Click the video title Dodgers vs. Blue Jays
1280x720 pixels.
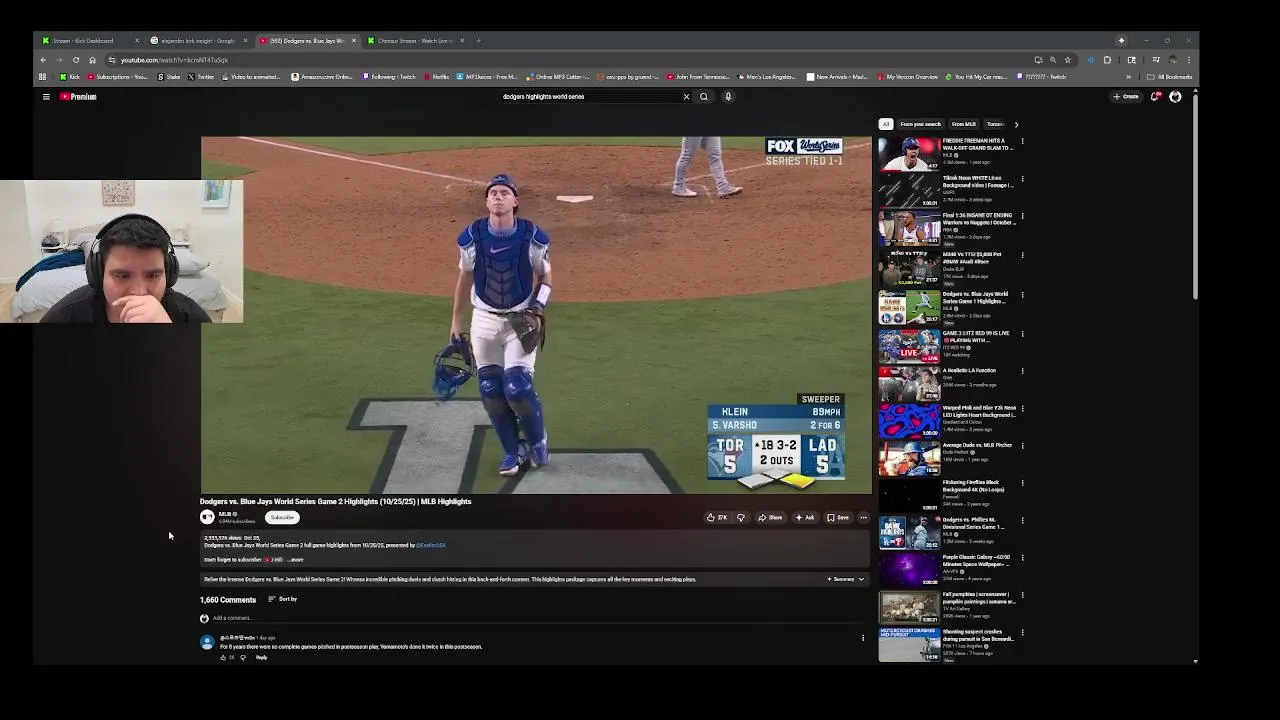pos(335,502)
